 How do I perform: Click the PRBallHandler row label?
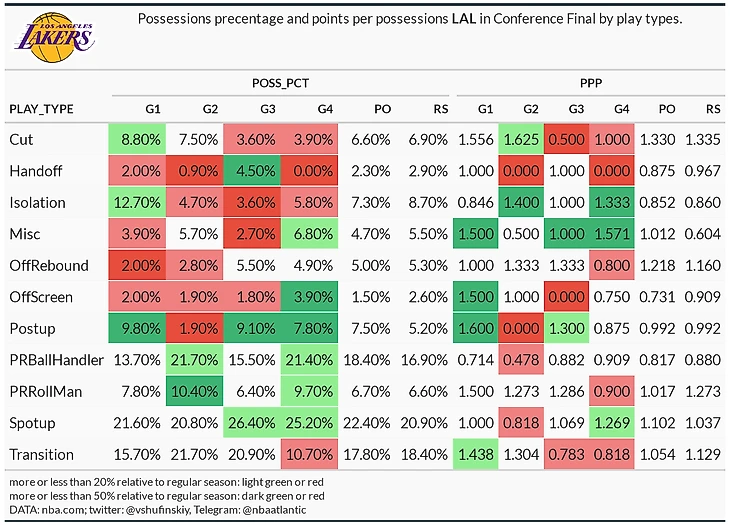[x=56, y=360]
